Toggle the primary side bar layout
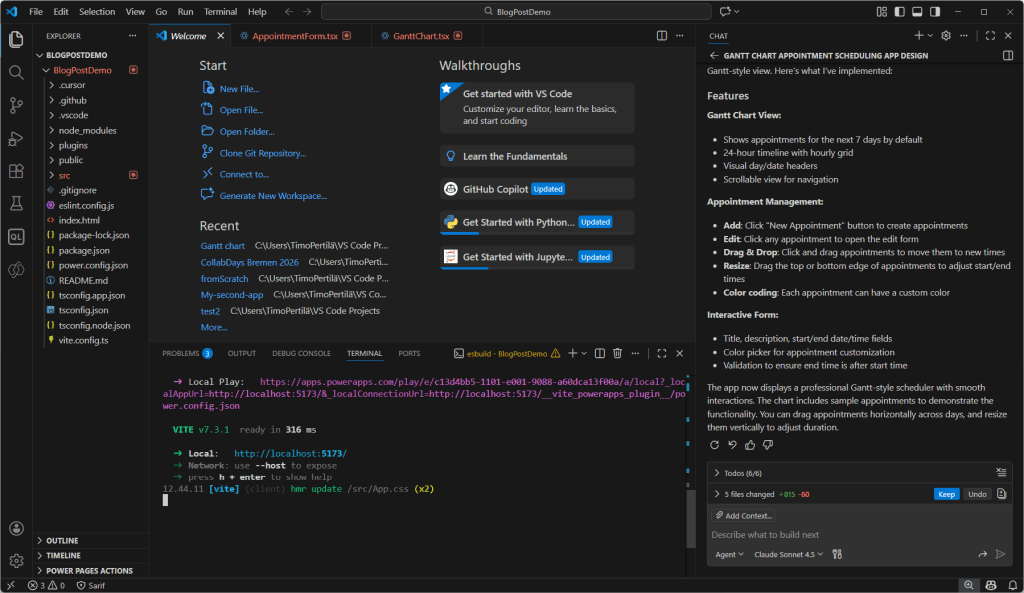Viewport: 1024px width, 593px height. (897, 12)
